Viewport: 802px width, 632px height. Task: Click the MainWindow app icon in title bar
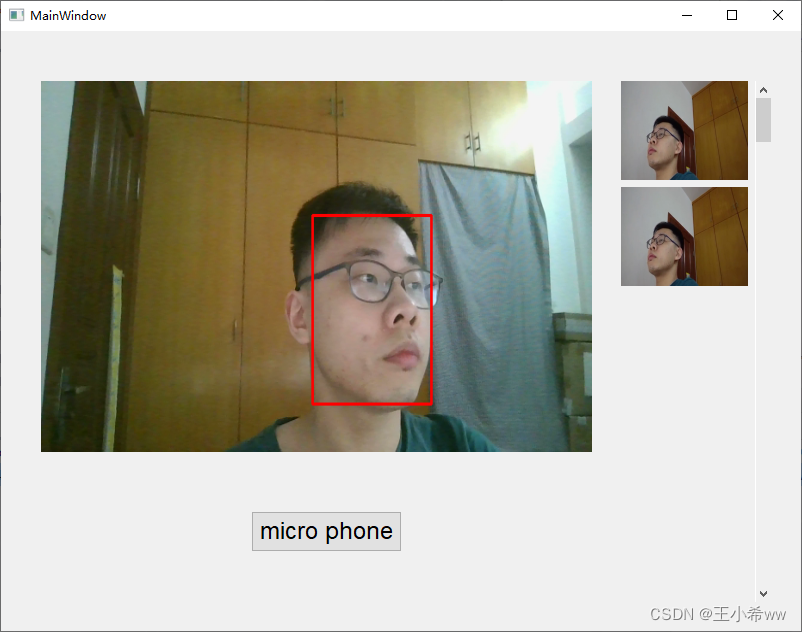click(16, 15)
